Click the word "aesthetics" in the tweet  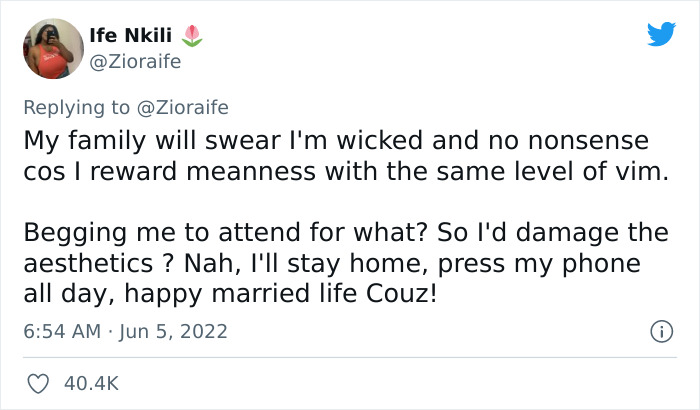97,264
